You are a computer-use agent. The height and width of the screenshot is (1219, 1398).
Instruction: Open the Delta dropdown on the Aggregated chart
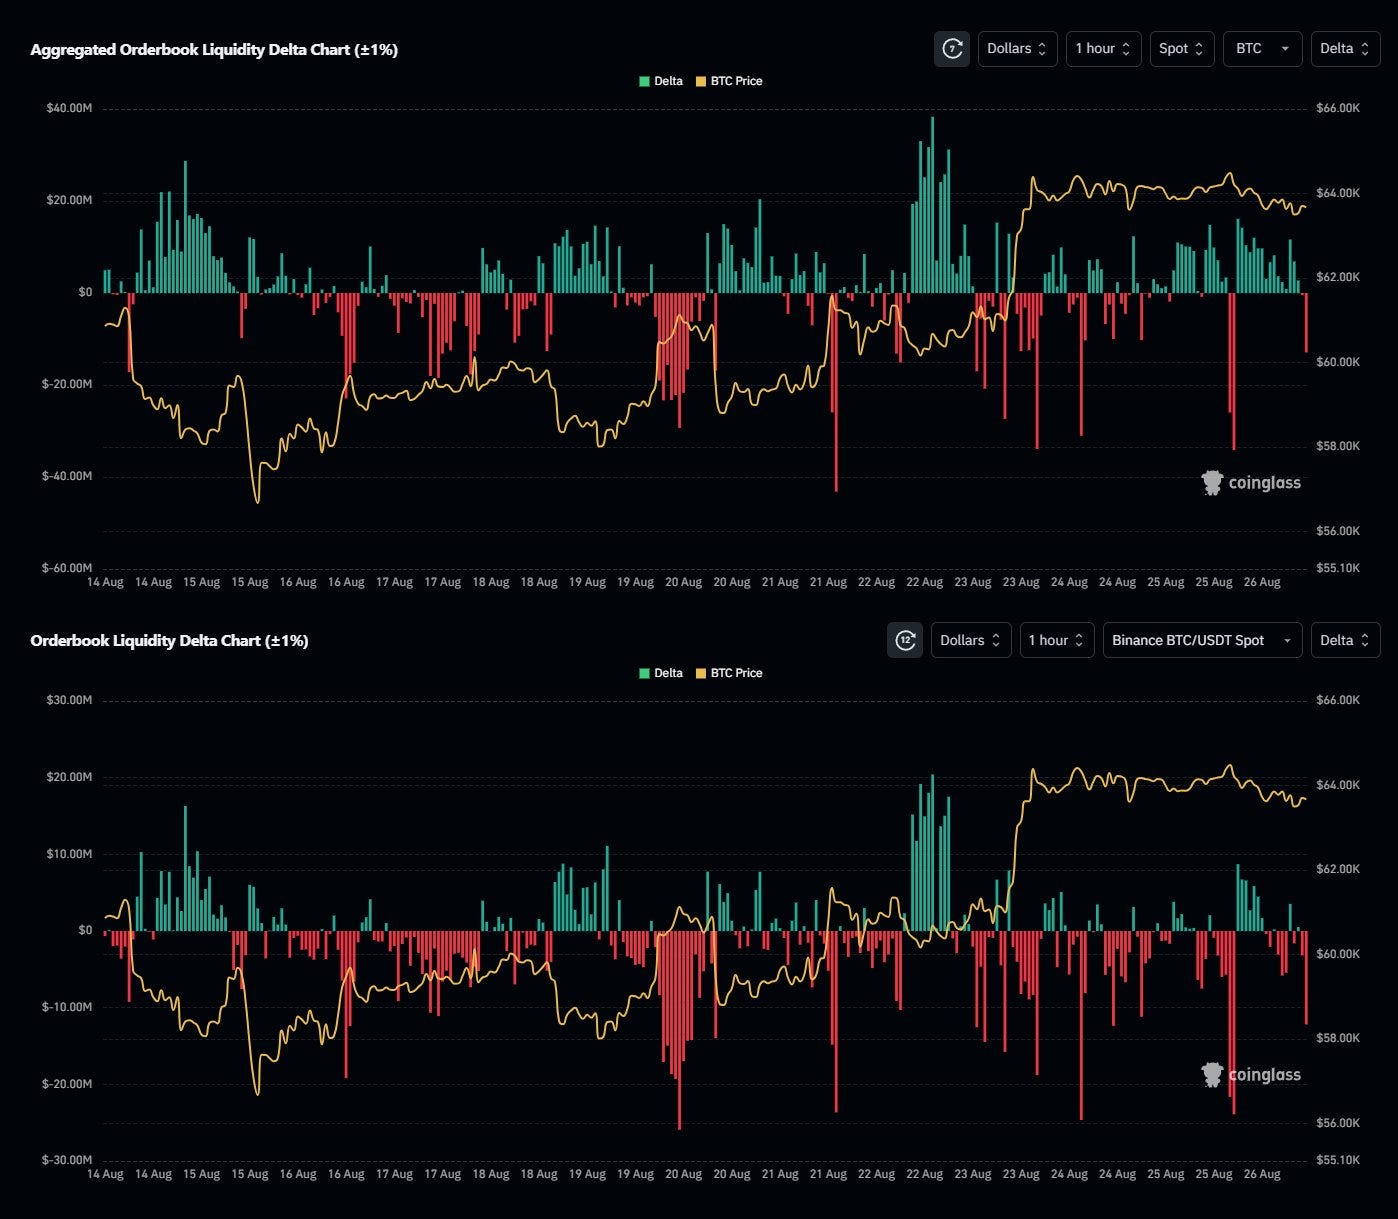point(1345,48)
